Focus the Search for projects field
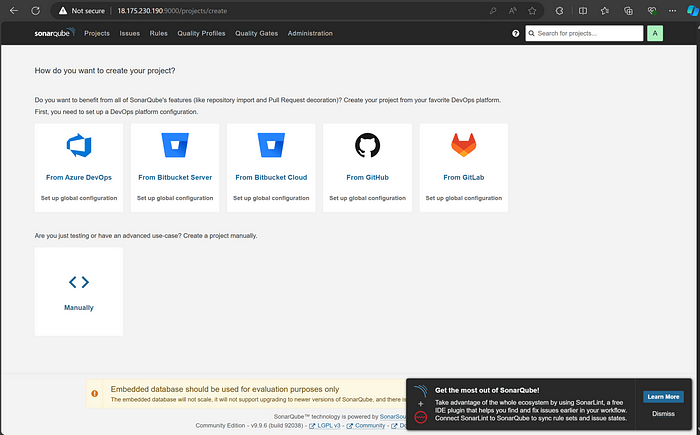 pos(584,33)
